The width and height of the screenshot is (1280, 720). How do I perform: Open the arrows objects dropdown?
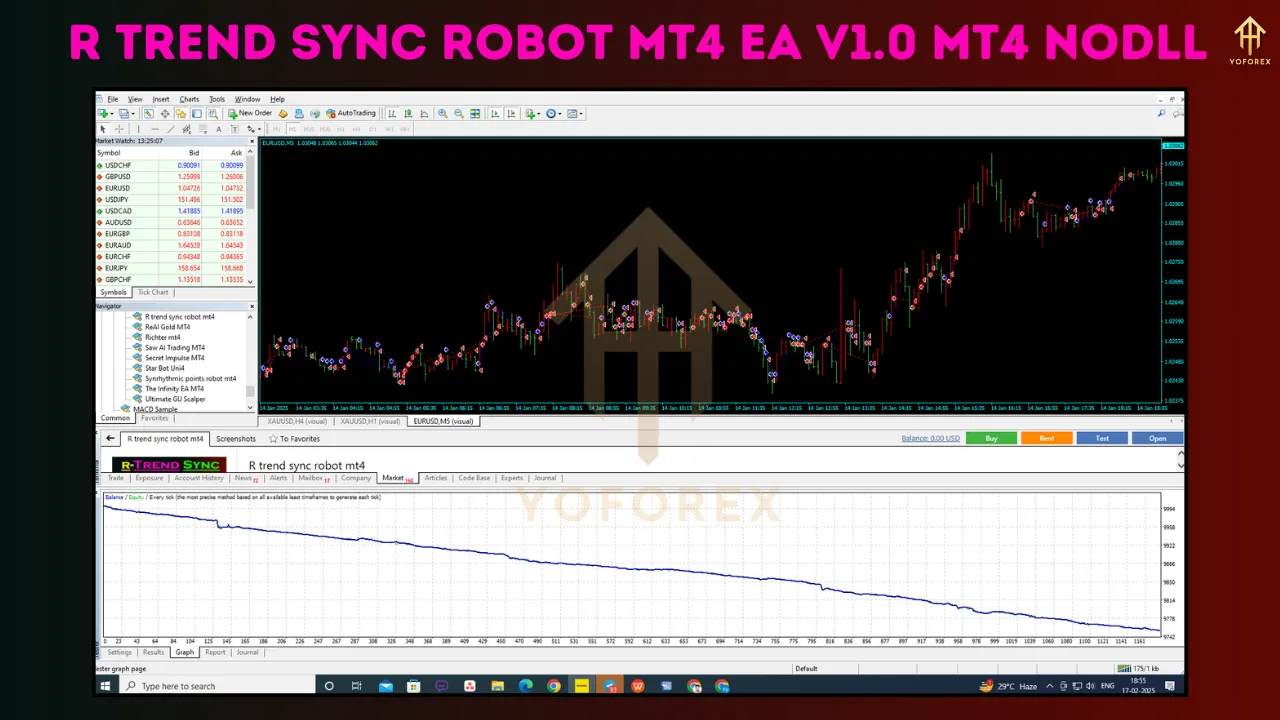253,129
